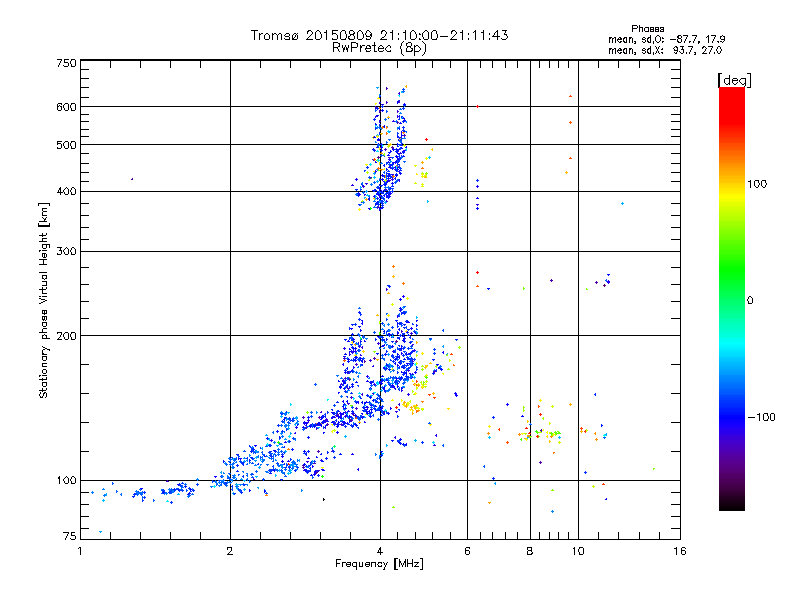
Task: Click the colorbar tick label '0'
Action: pos(750,301)
